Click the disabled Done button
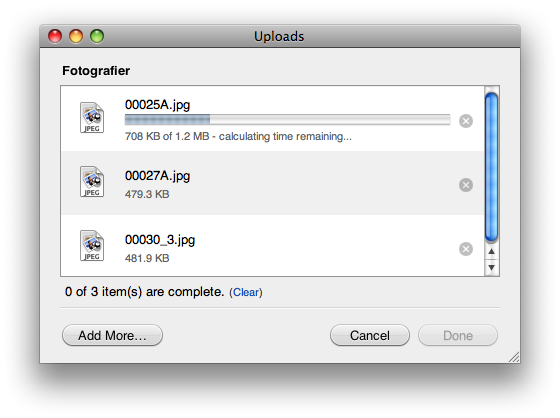This screenshot has width=560, height=418. pos(458,335)
